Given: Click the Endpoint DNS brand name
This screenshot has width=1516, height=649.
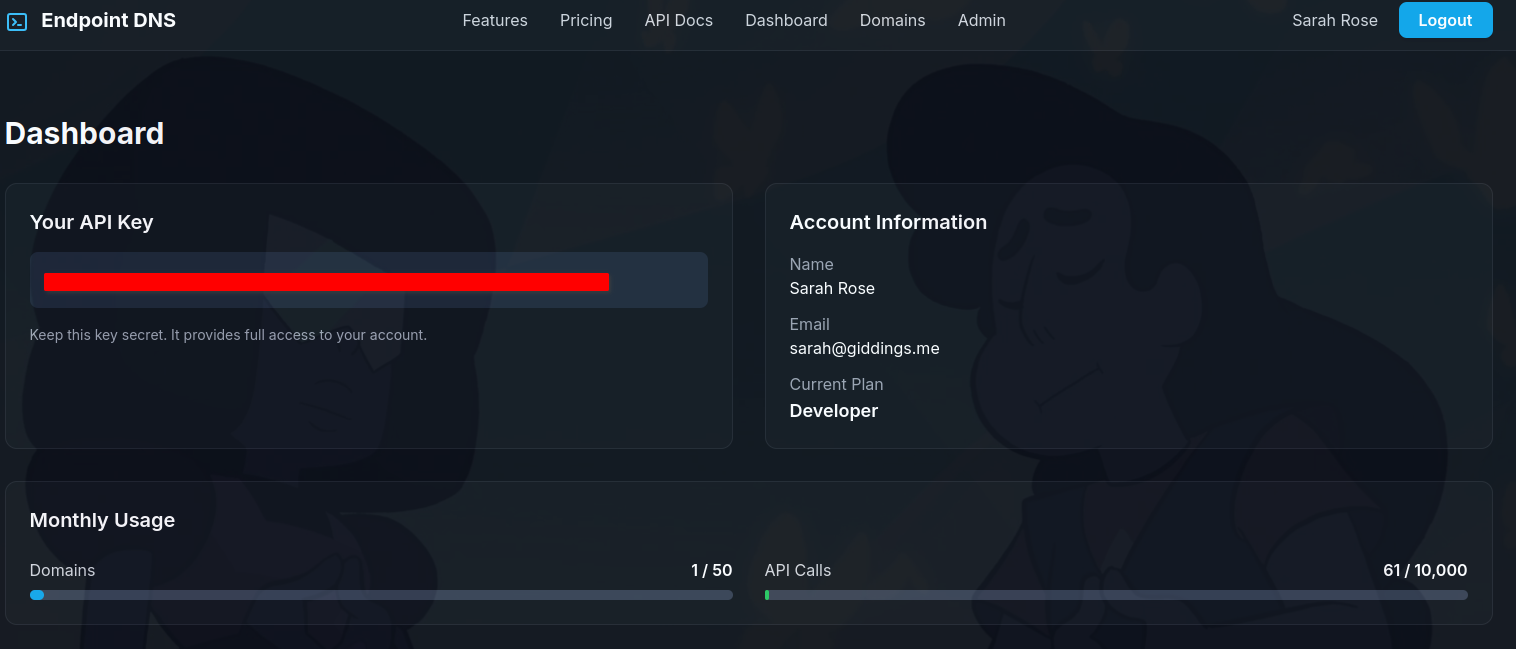Looking at the screenshot, I should [108, 20].
